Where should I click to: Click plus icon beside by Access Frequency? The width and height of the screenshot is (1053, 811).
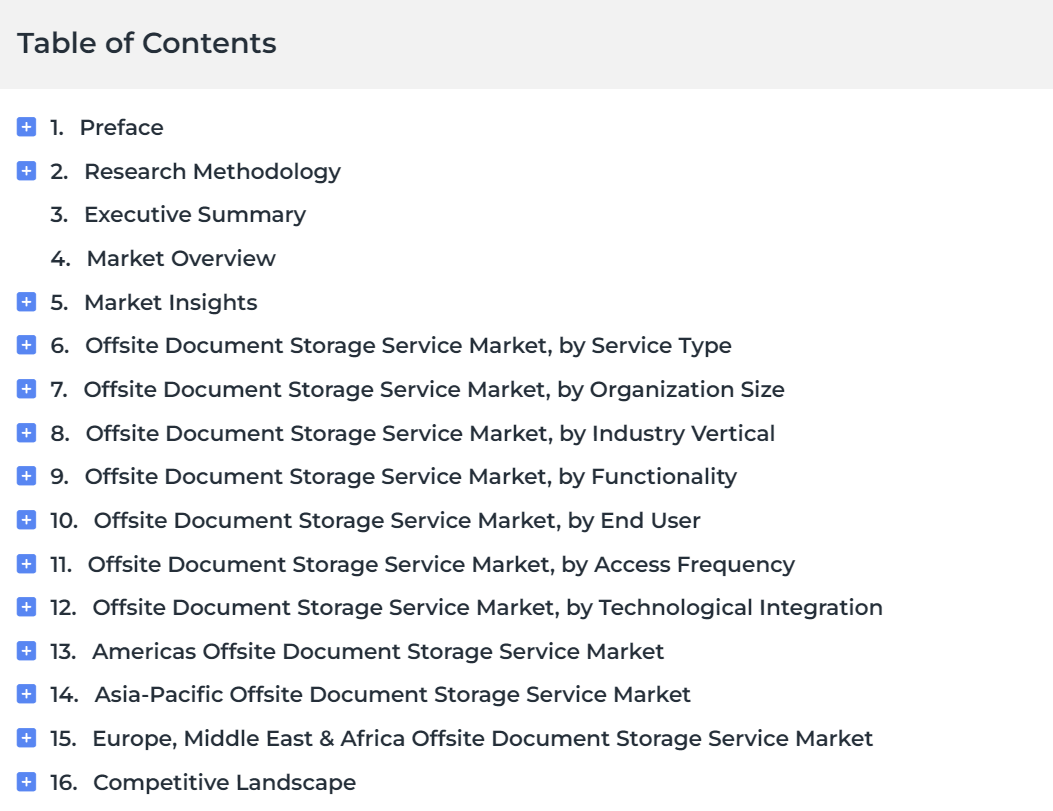(x=26, y=563)
